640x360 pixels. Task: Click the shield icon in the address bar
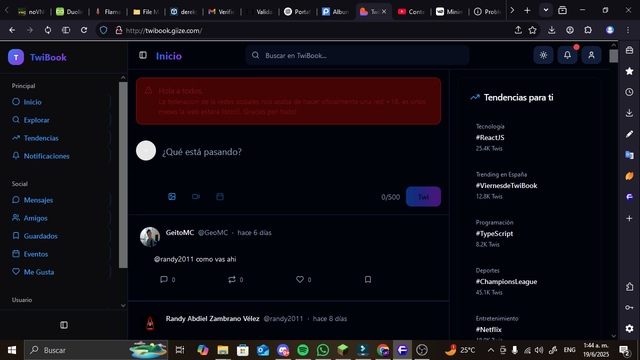click(x=103, y=30)
